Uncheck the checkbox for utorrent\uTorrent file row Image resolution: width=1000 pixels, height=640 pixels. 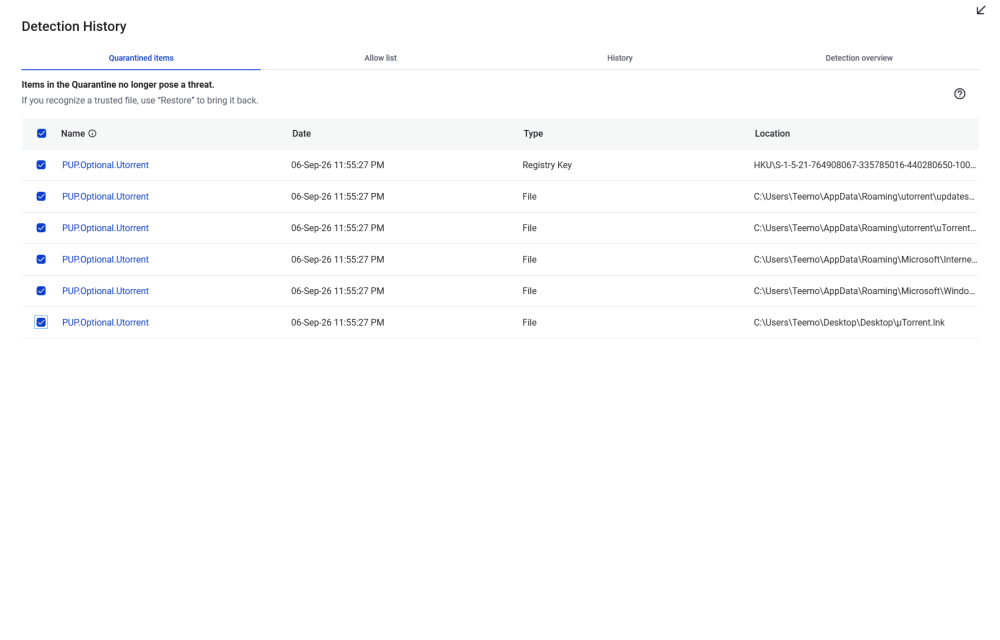(41, 228)
